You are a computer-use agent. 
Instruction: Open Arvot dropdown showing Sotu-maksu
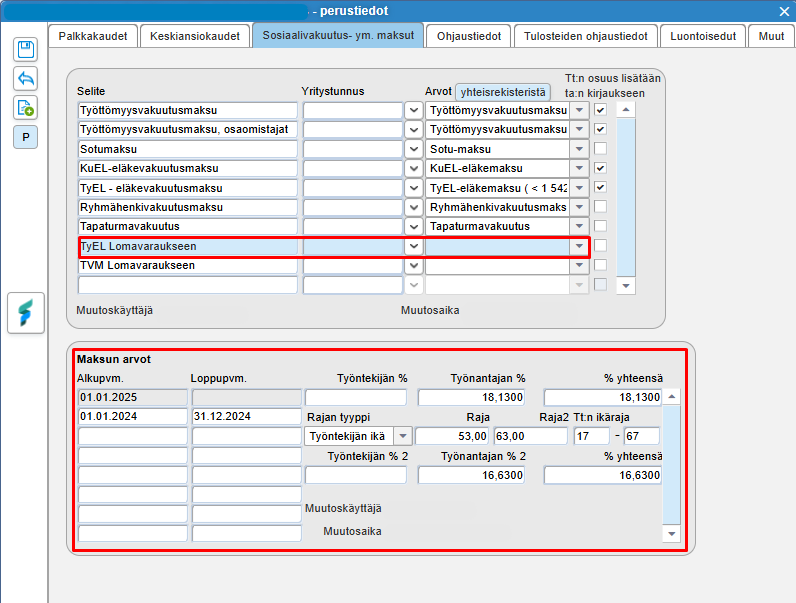(x=579, y=149)
